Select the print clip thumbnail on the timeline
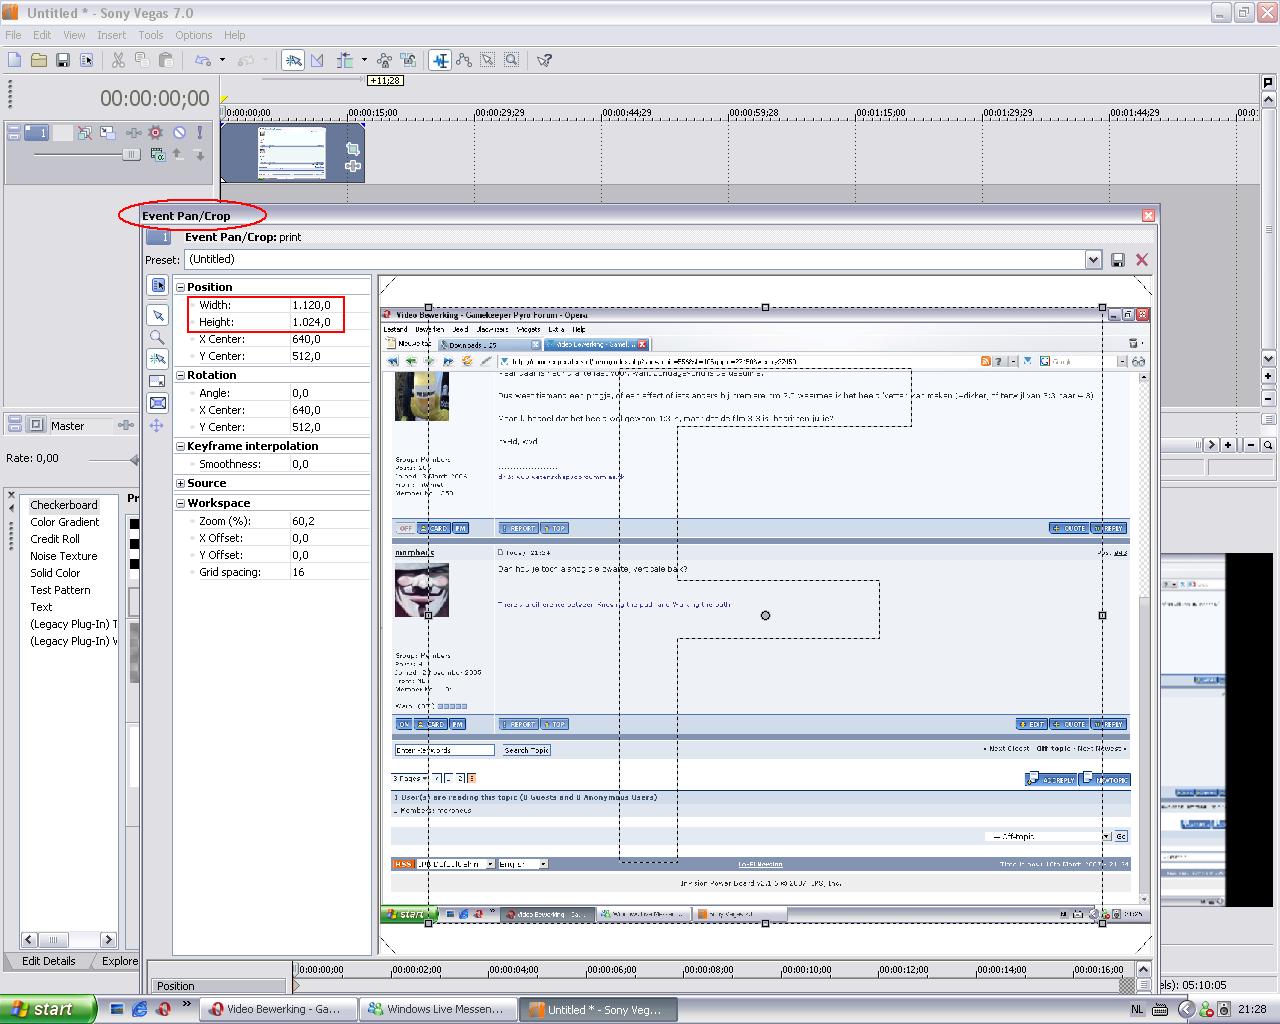The height and width of the screenshot is (1024, 1280). [291, 153]
